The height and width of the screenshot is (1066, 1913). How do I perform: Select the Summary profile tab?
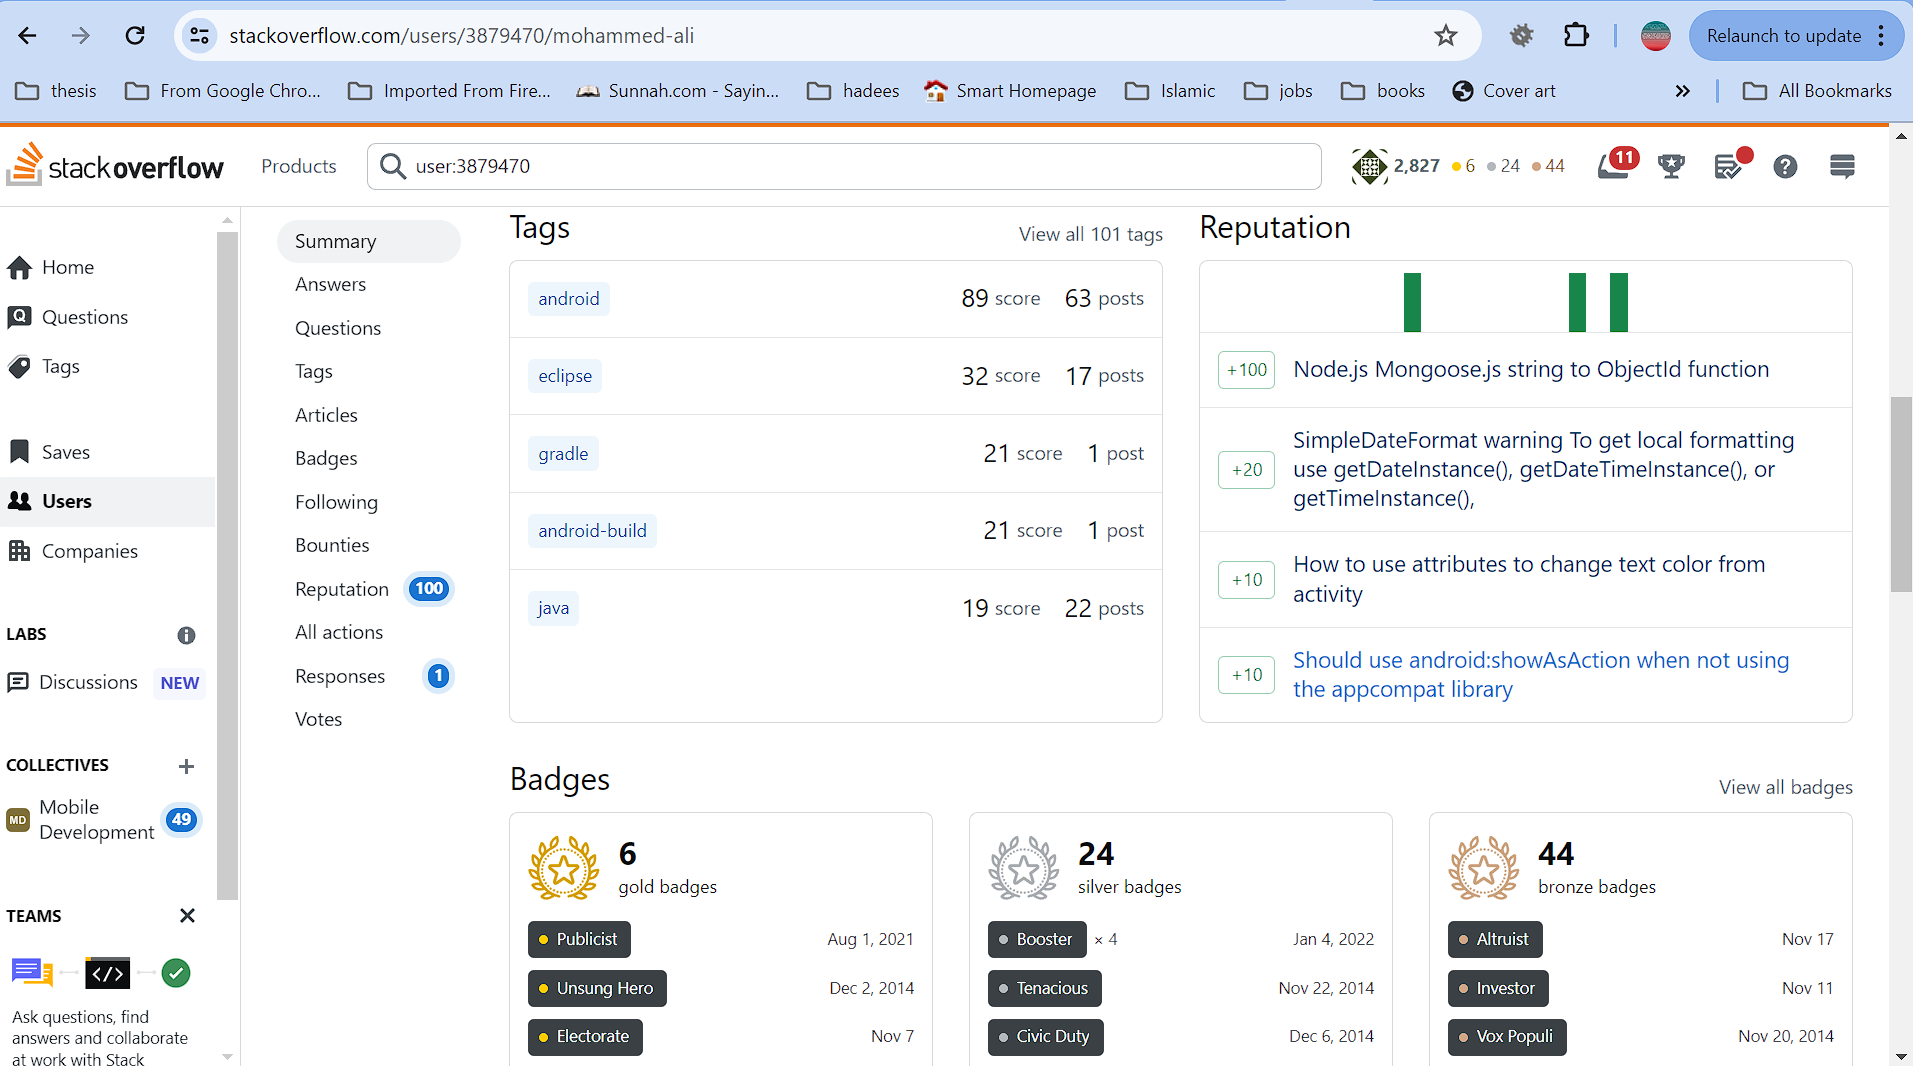click(368, 241)
